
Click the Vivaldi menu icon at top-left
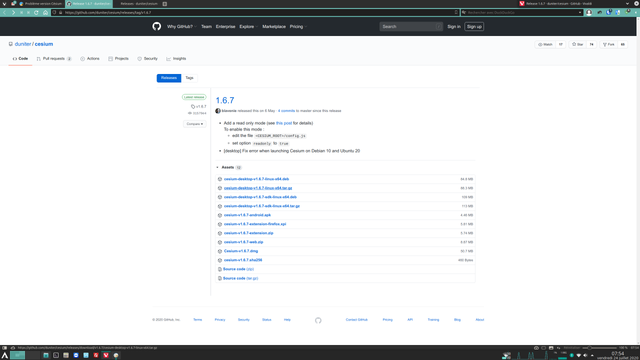(4, 4)
